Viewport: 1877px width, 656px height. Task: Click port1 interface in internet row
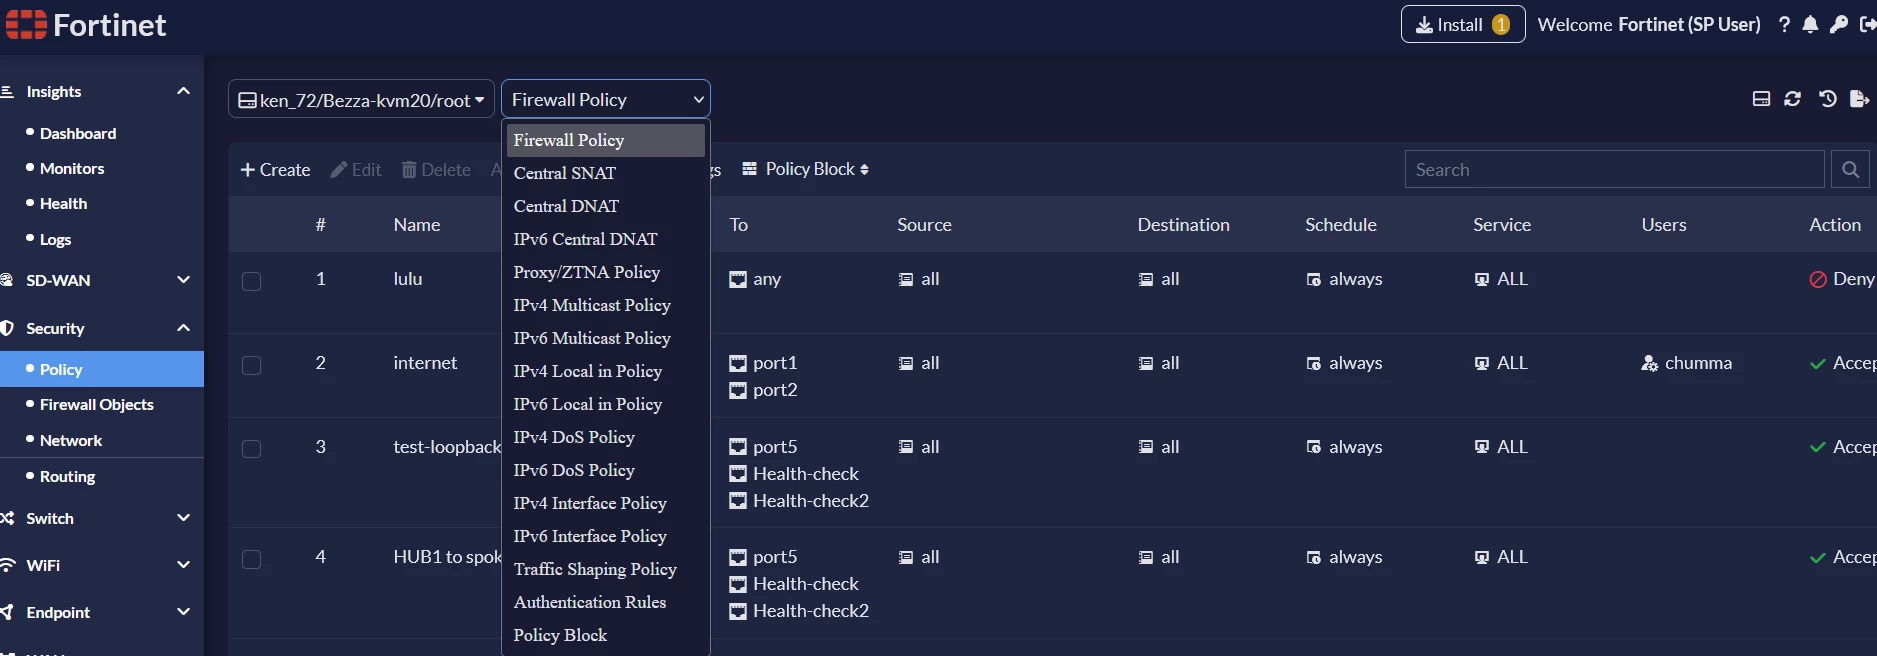coord(764,363)
